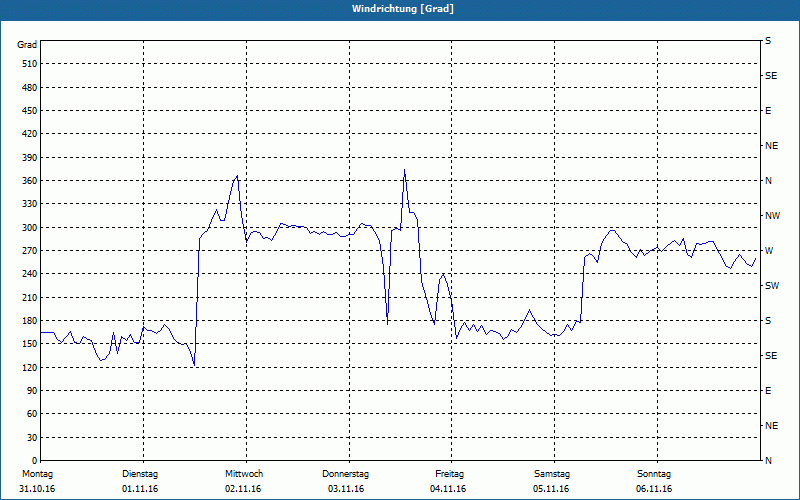Click the SW compass label on right axis
Image resolution: width=800 pixels, height=500 pixels.
click(x=772, y=286)
